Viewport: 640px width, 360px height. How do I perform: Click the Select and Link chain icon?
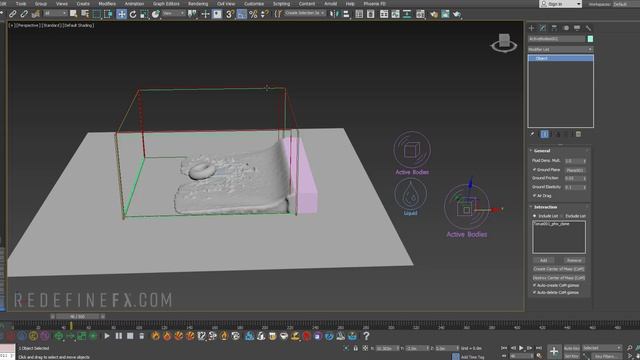coord(13,14)
